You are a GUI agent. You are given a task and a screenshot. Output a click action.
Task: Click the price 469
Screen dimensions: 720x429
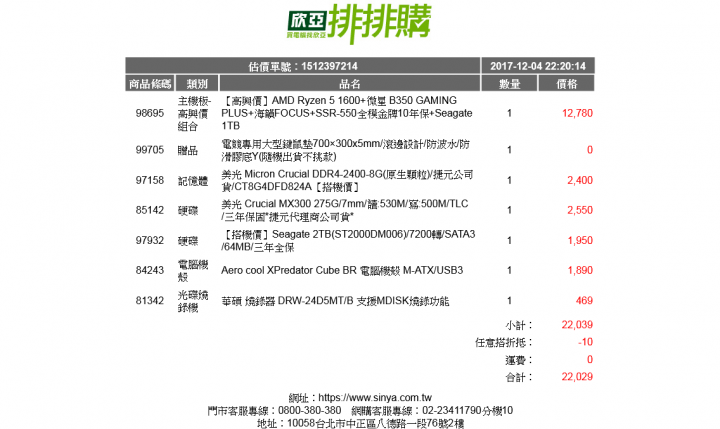[x=584, y=300]
